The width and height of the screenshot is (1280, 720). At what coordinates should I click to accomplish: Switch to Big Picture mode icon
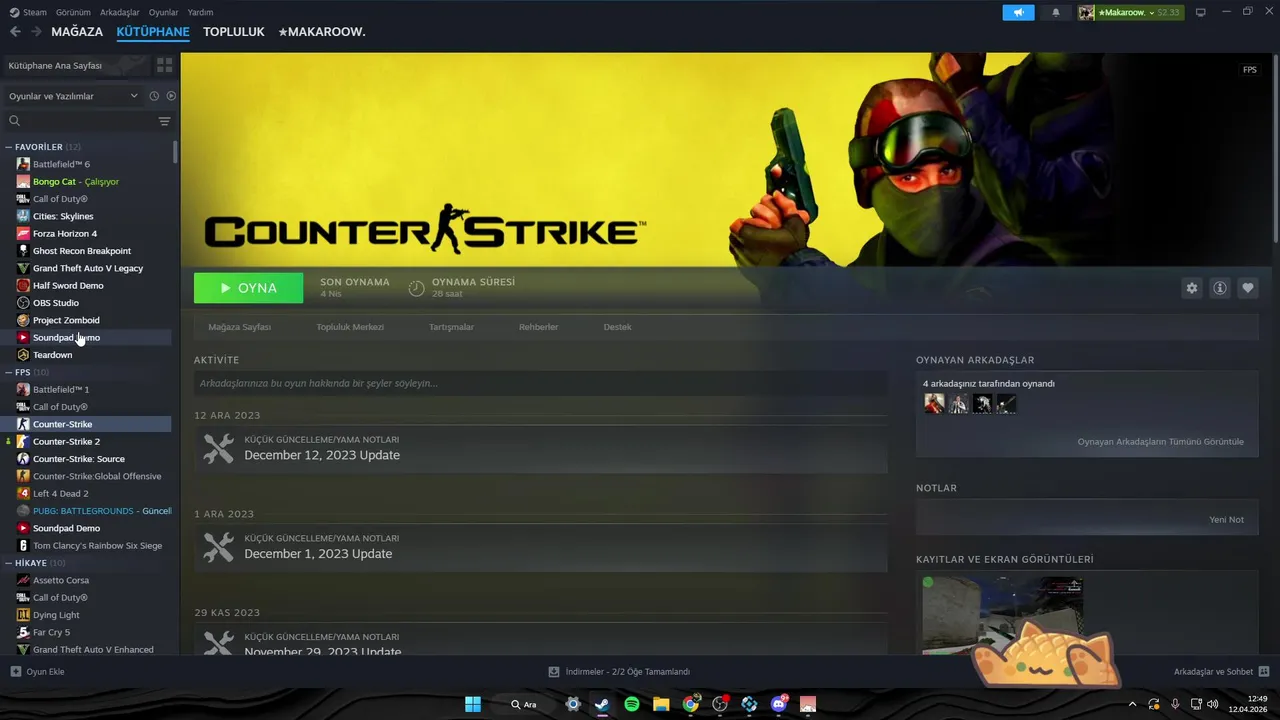click(1201, 12)
